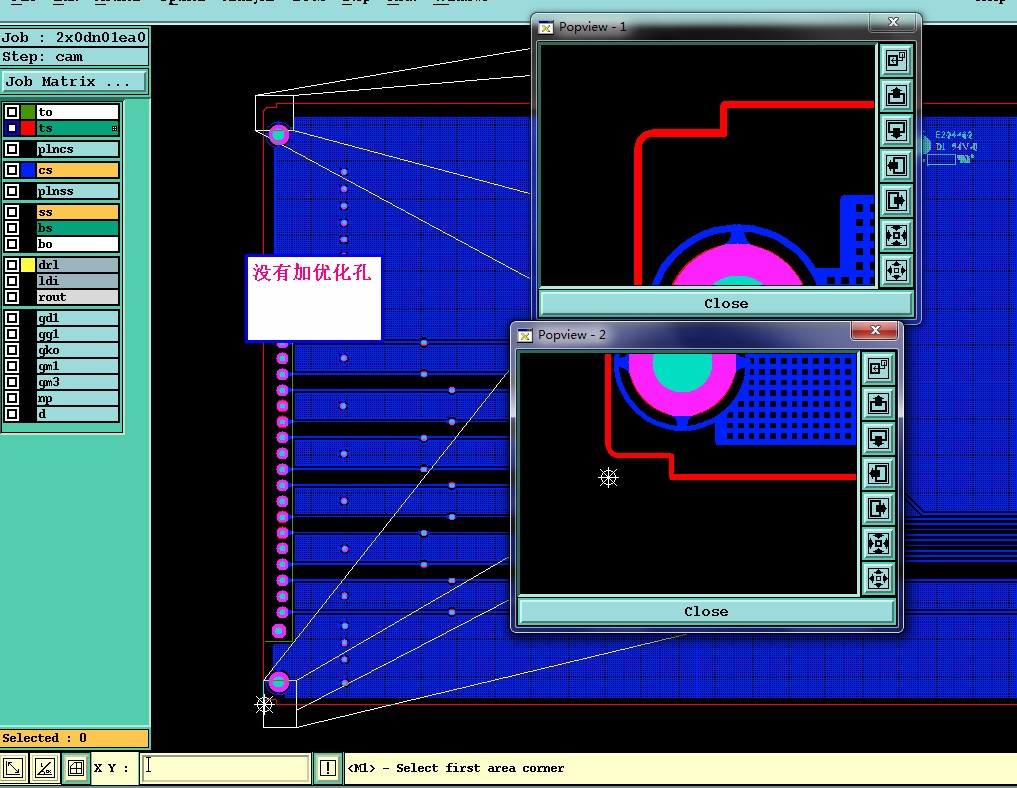Select the 'plncs' layer name
1017x788 pixels.
tap(77, 149)
